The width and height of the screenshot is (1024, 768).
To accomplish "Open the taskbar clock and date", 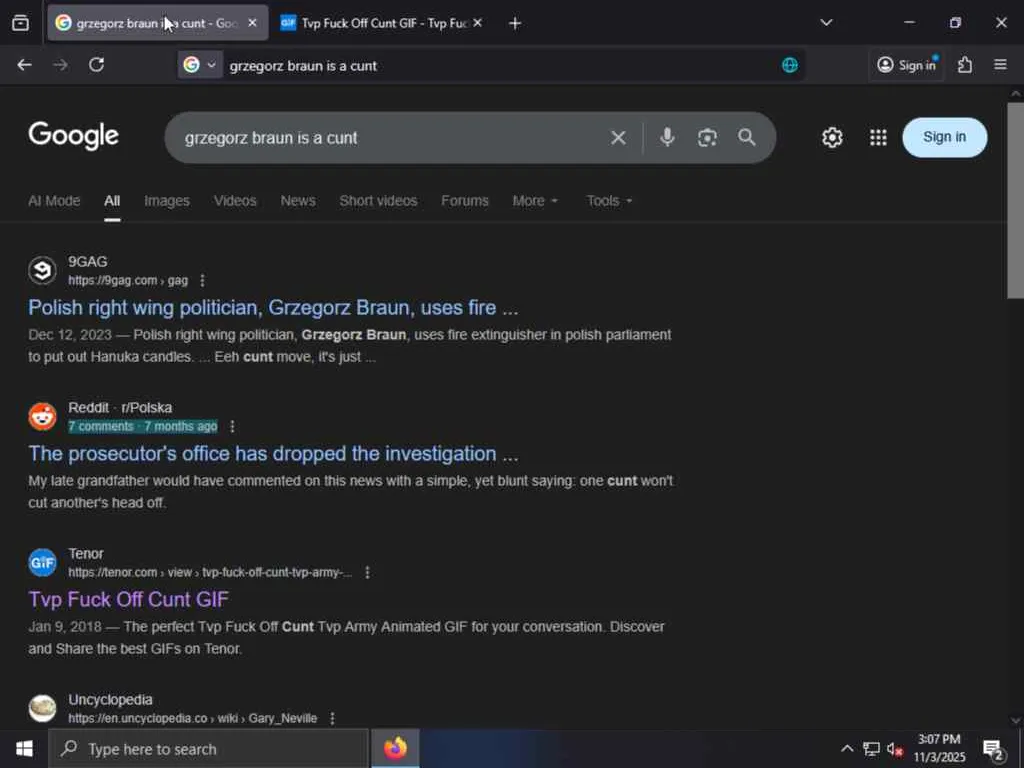I will pyautogui.click(x=939, y=748).
